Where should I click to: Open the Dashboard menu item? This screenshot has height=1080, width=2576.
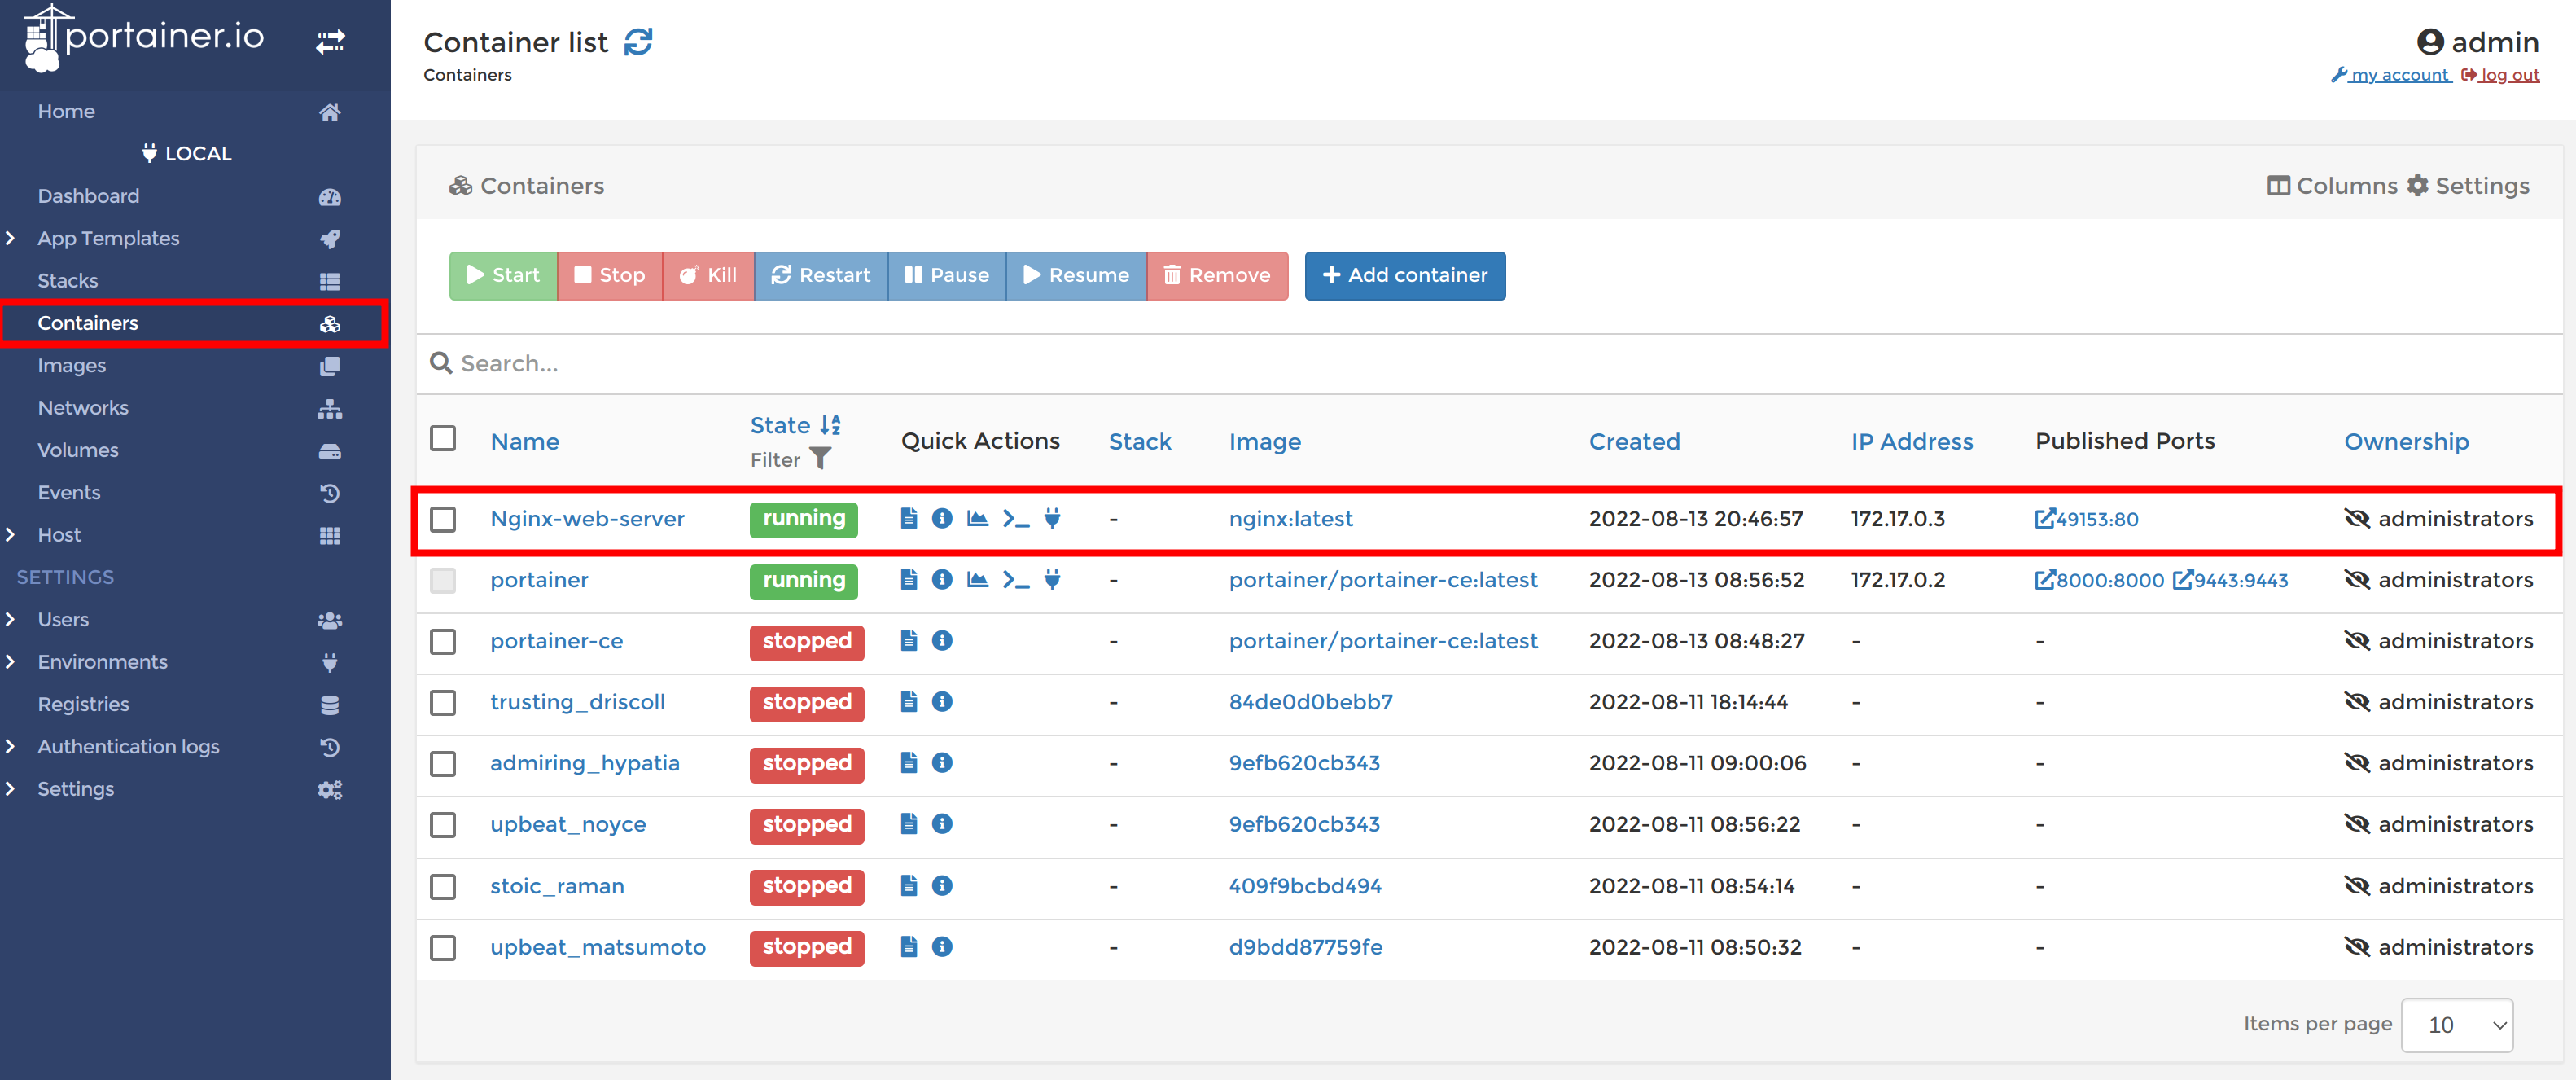(x=88, y=195)
